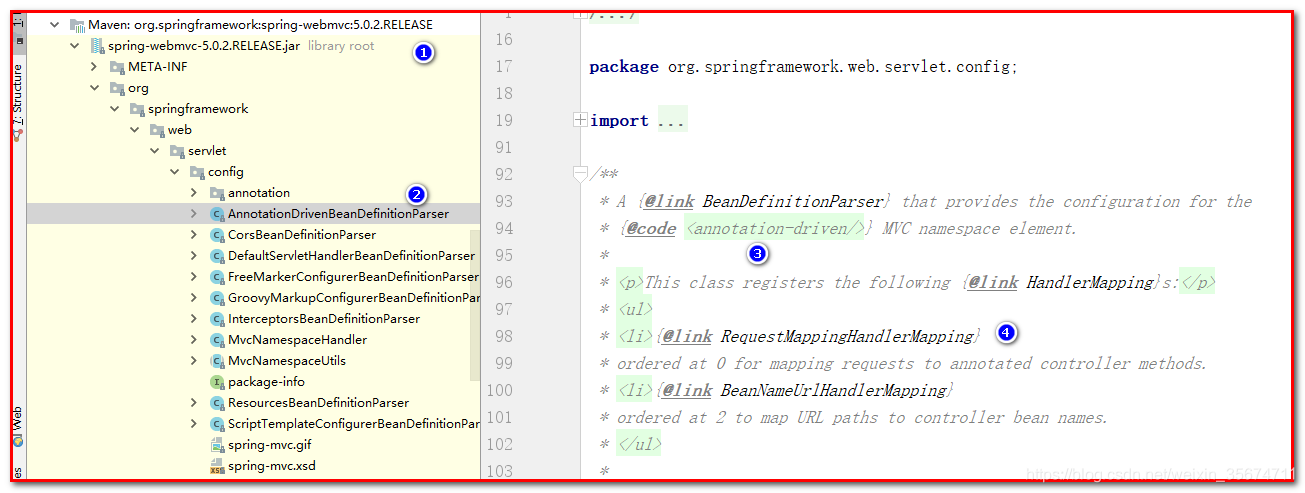Screen dimensions: 1305x493
Task: Expand InterceptorsBeanDefinitionParser class node
Action: pyautogui.click(x=194, y=318)
